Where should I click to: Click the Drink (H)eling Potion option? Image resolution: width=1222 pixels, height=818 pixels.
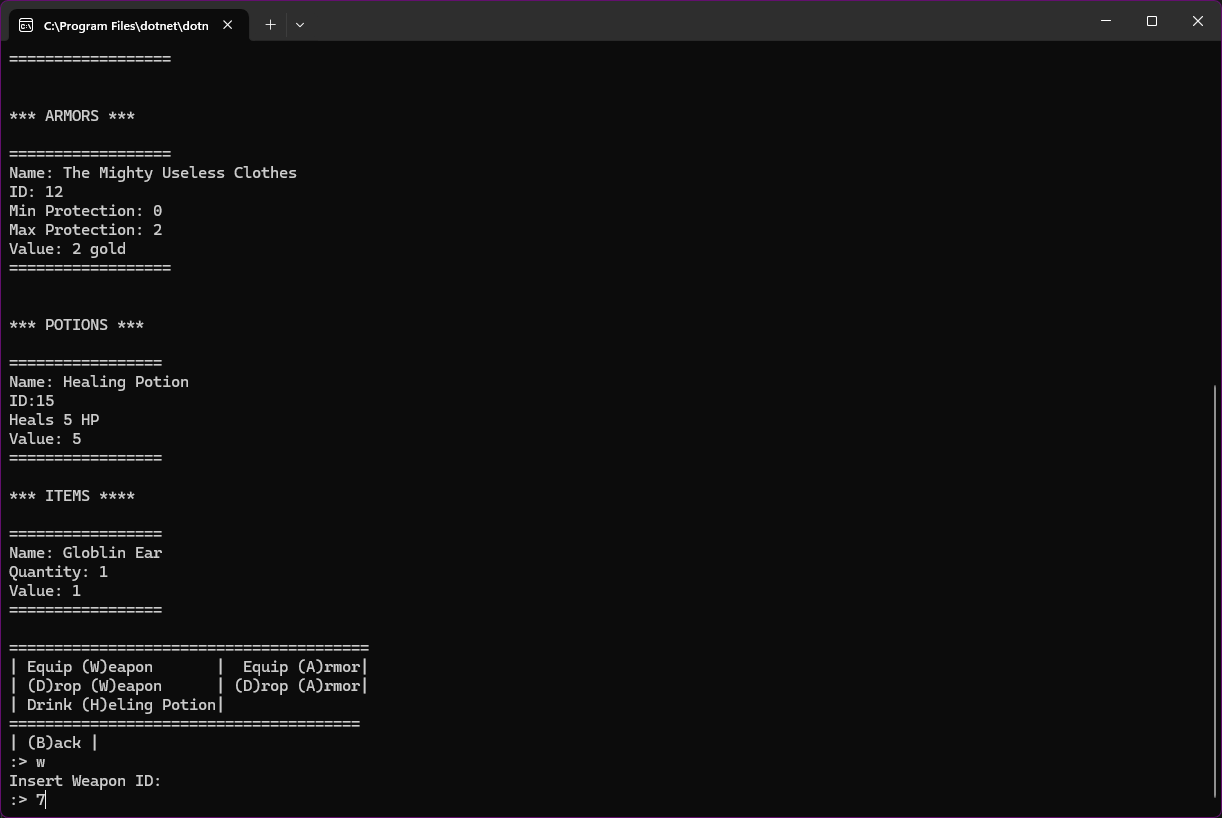[121, 705]
